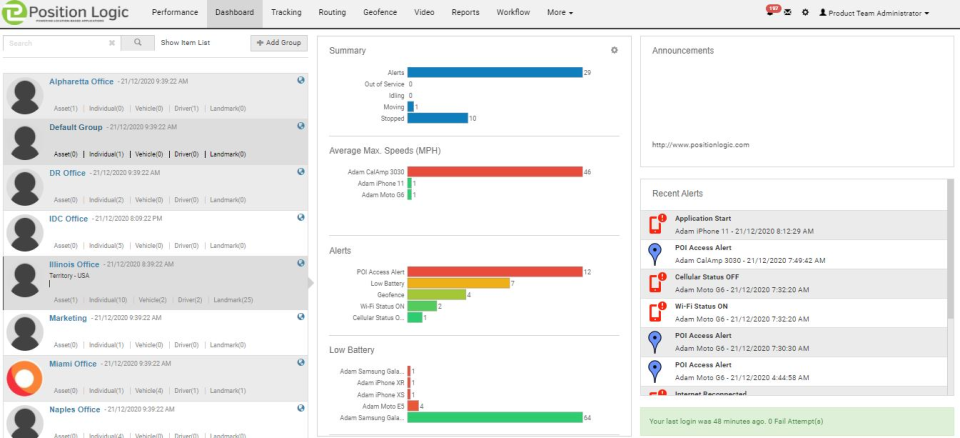
Task: Open the mail envelope icon in header
Action: coord(788,12)
